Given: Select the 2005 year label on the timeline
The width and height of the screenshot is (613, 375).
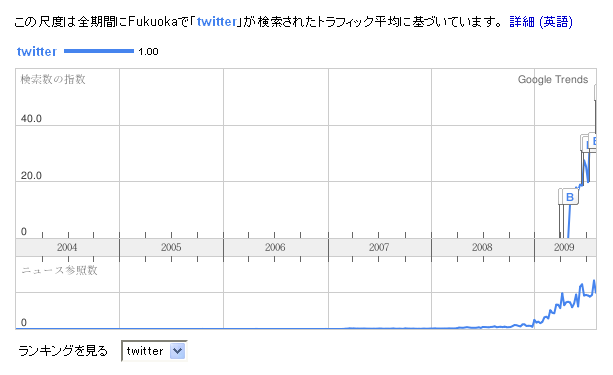Looking at the screenshot, I should pos(171,247).
